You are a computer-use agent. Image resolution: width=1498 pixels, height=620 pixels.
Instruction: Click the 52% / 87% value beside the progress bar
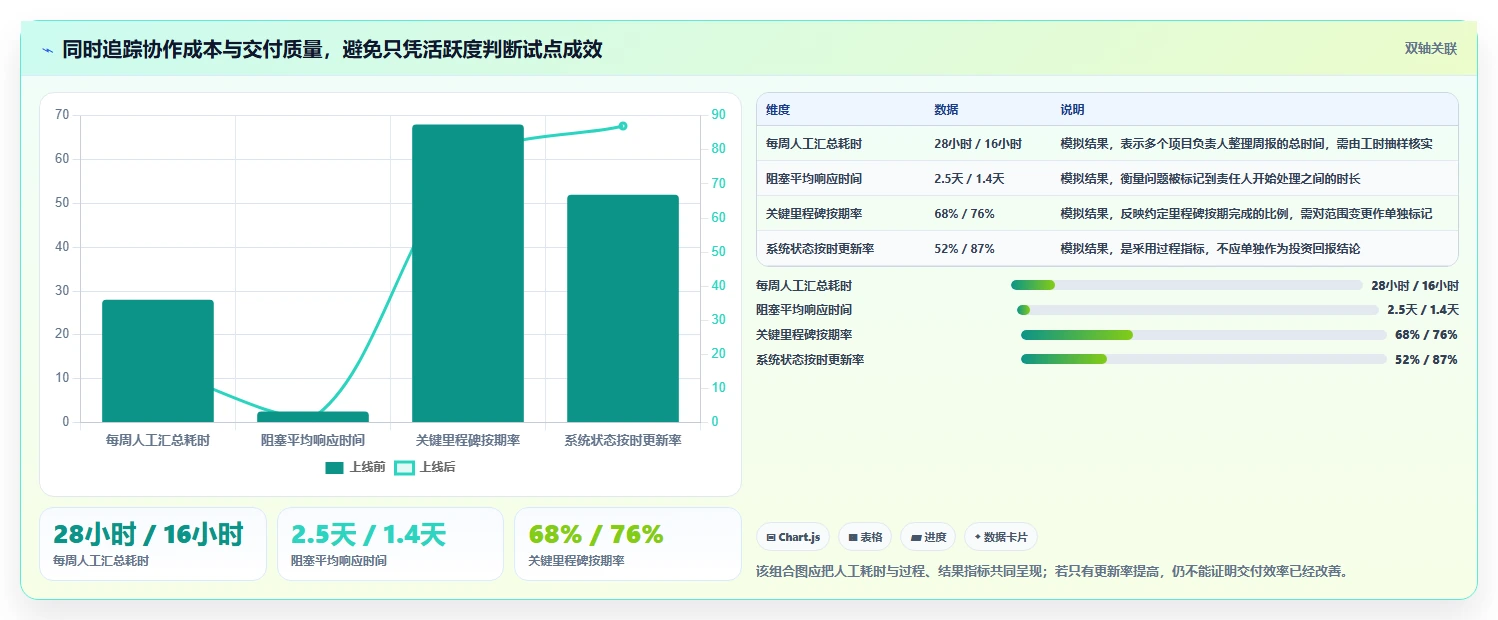(1426, 360)
